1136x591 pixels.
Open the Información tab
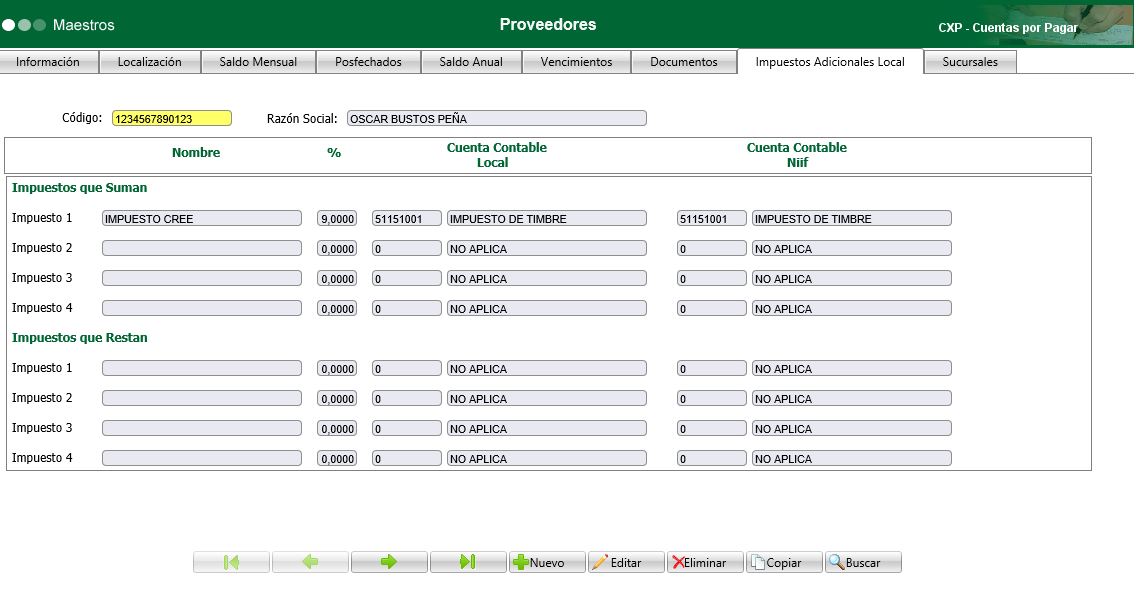[49, 62]
